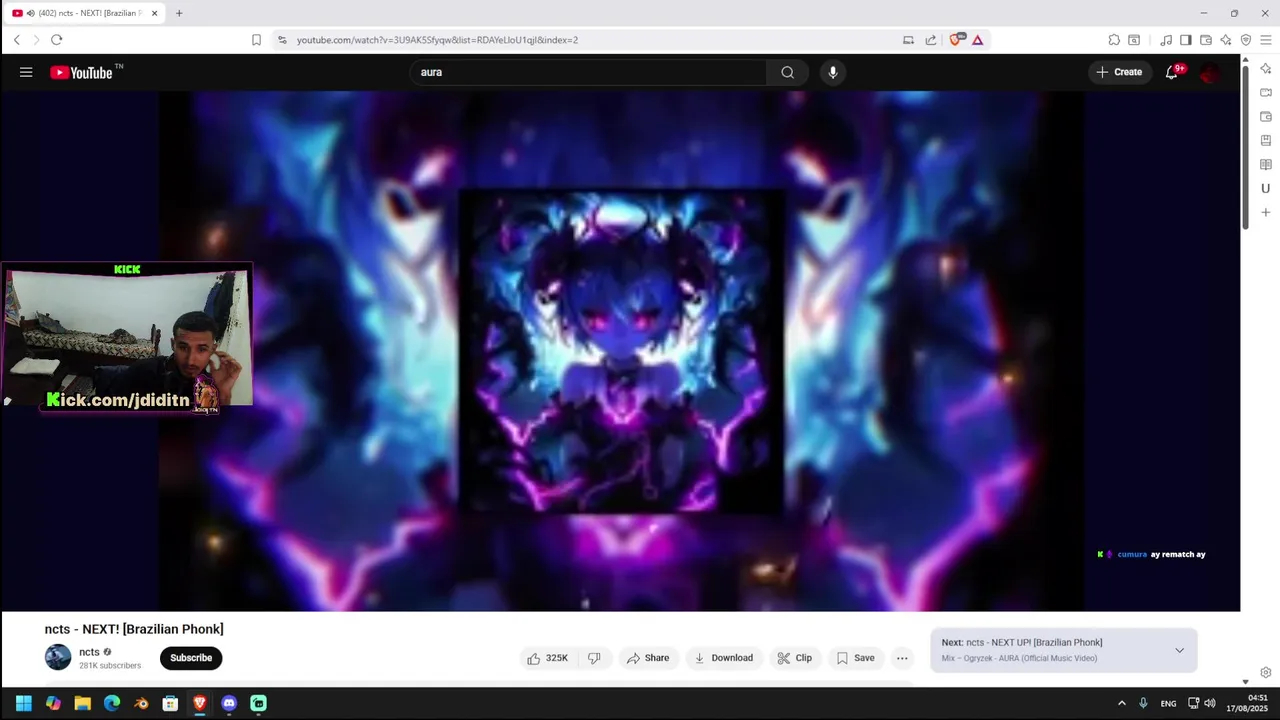Click the search magnifier button
1280x720 pixels.
(788, 72)
